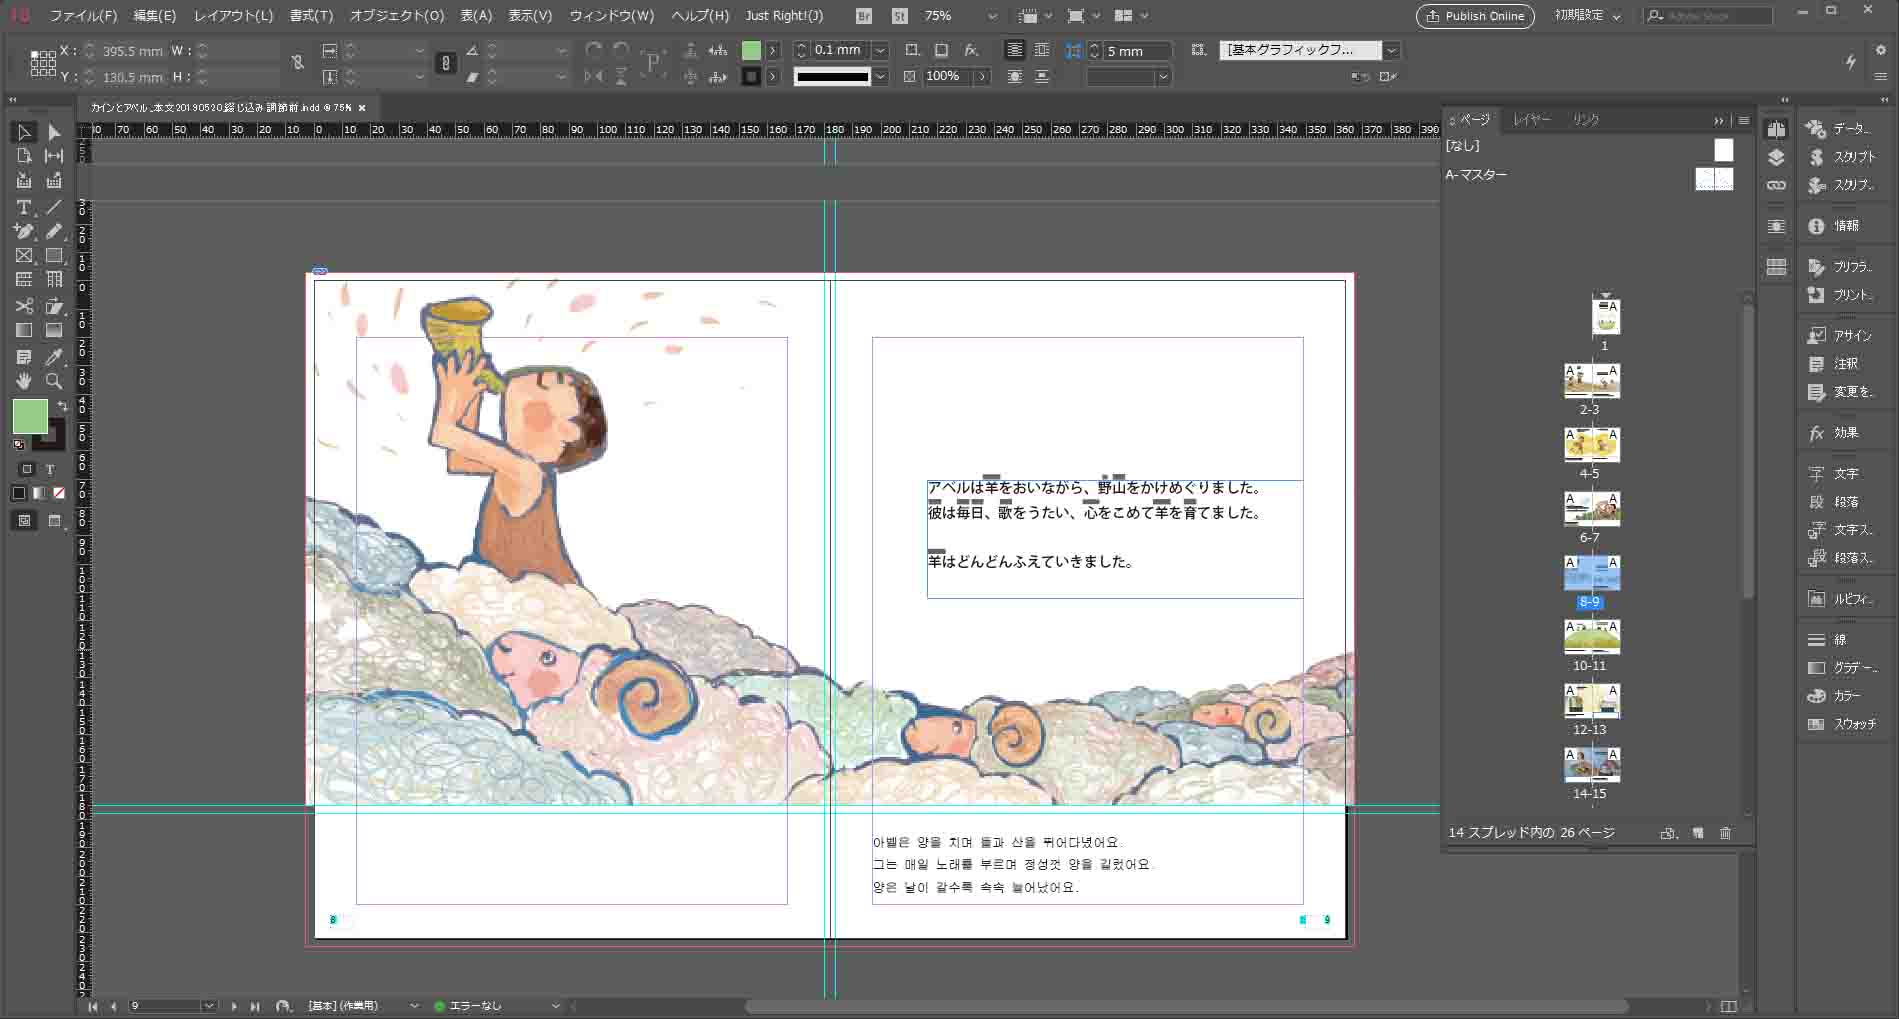Go to first page arrow
1899x1019 pixels.
(93, 1006)
